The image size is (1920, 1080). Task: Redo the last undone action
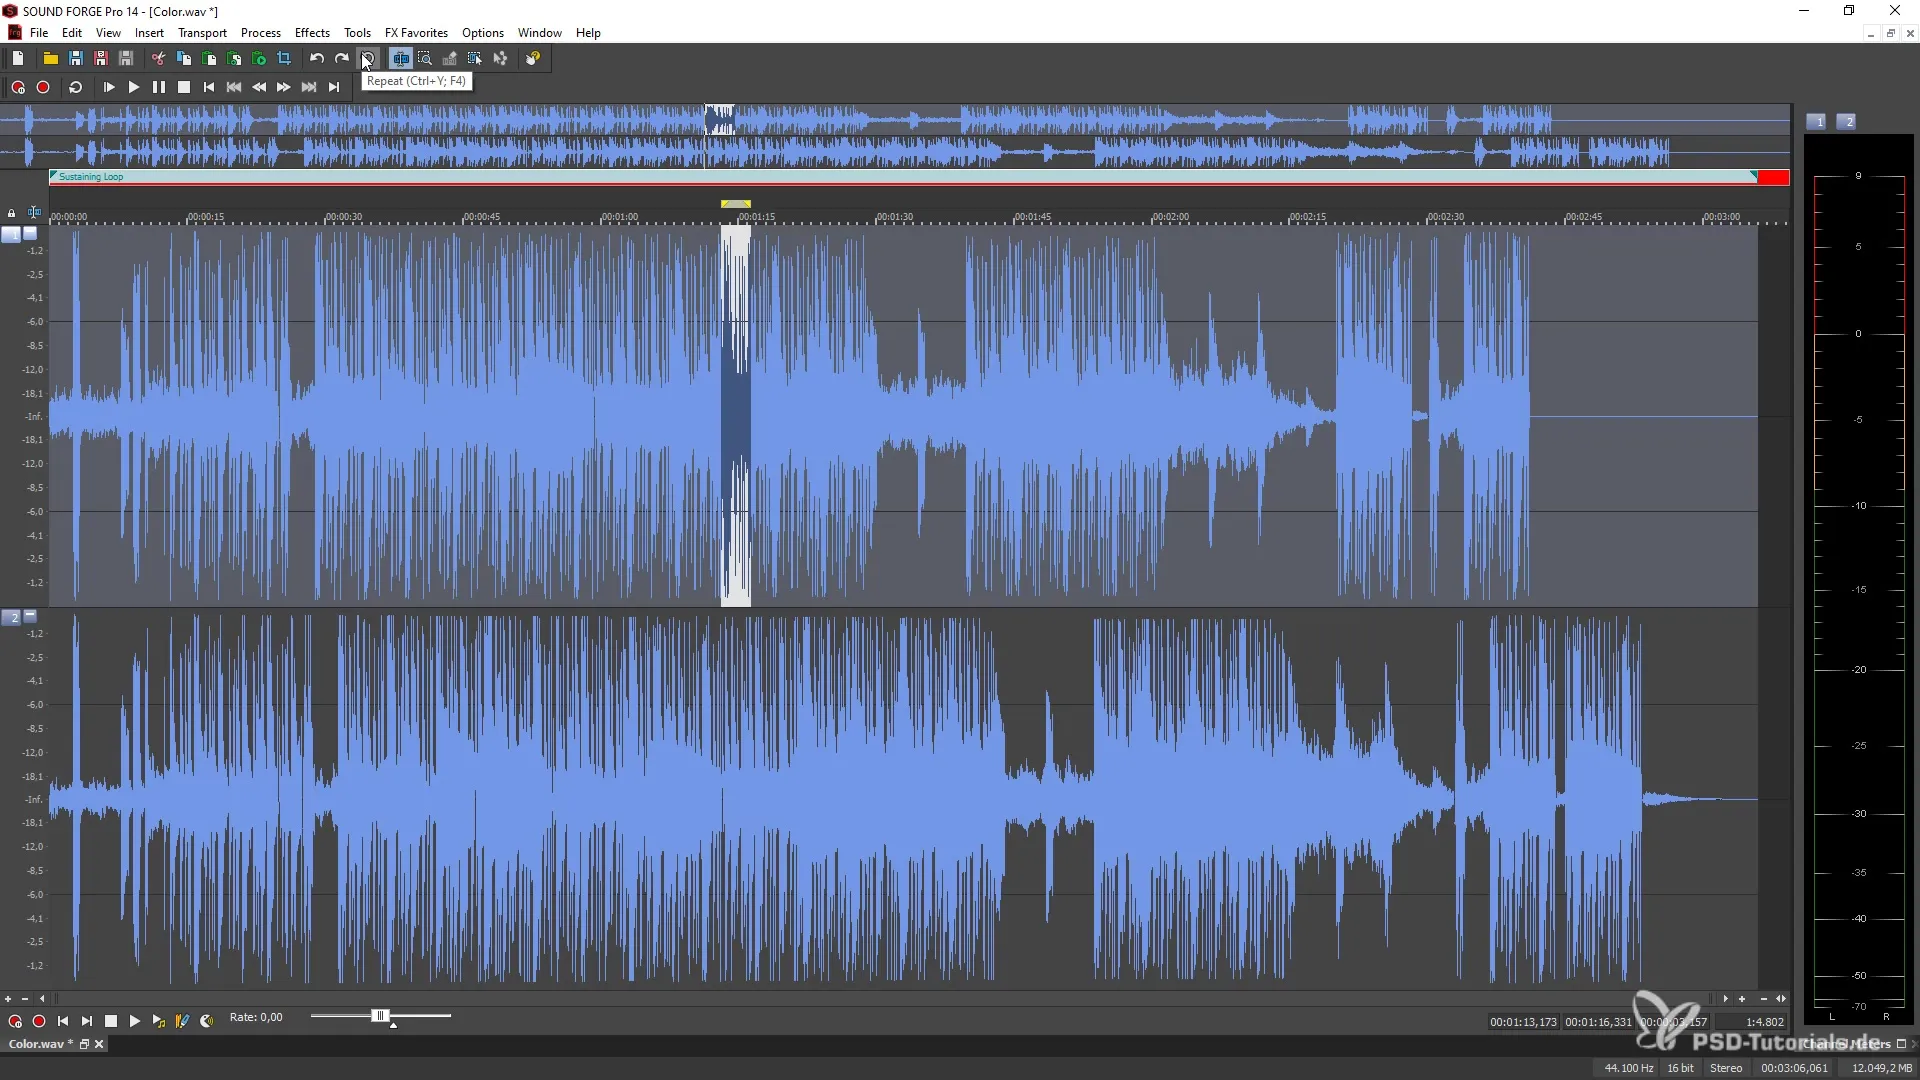click(341, 58)
